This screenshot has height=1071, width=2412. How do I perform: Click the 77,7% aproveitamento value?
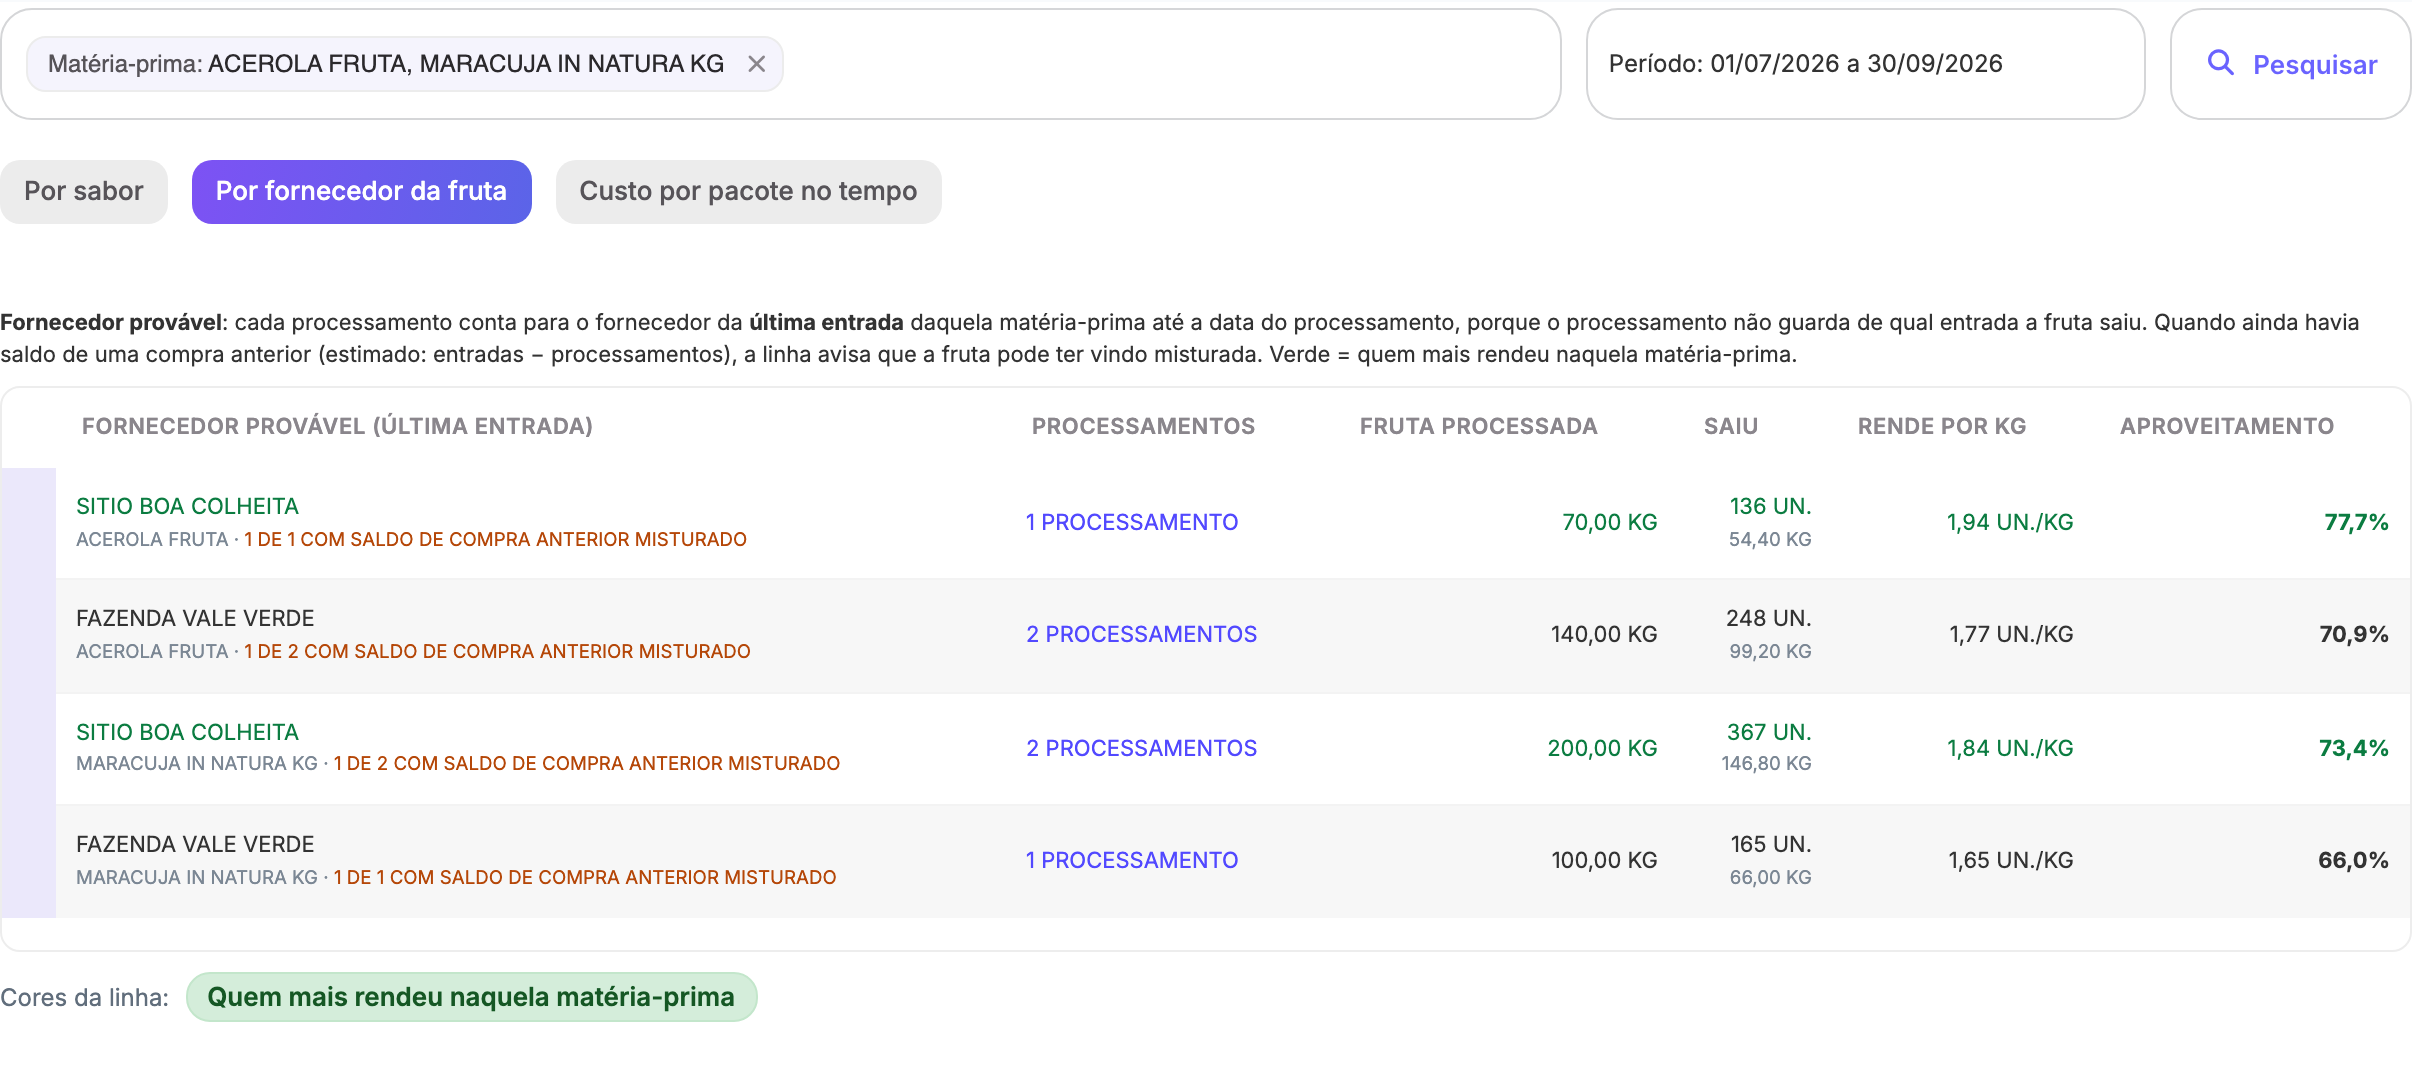click(x=2356, y=522)
